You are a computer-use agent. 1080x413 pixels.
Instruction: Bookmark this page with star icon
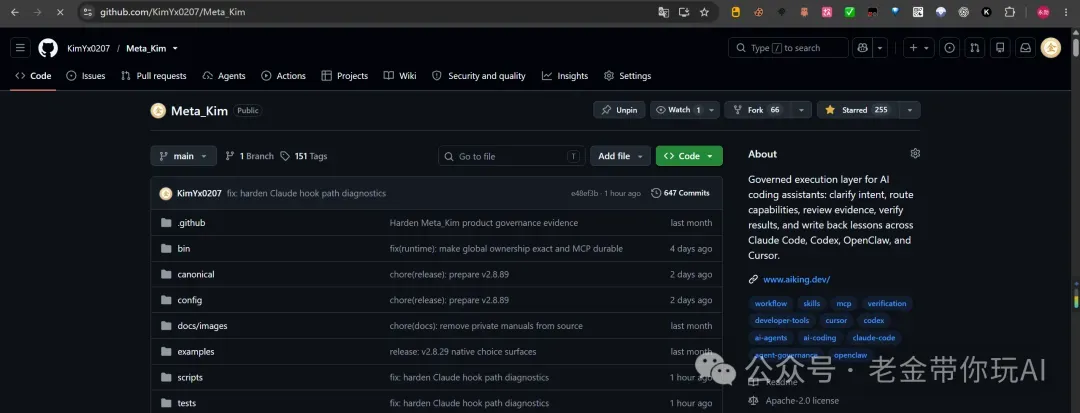[x=704, y=12]
